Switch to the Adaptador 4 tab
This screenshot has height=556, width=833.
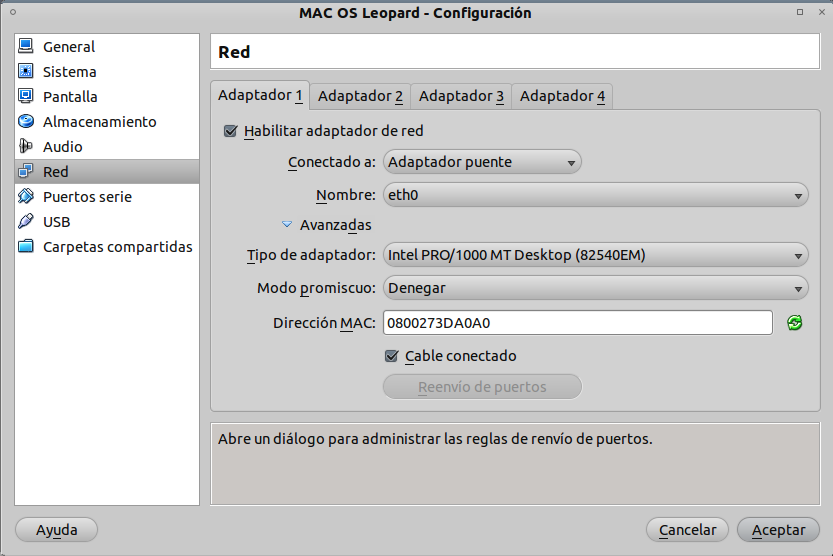pyautogui.click(x=562, y=96)
